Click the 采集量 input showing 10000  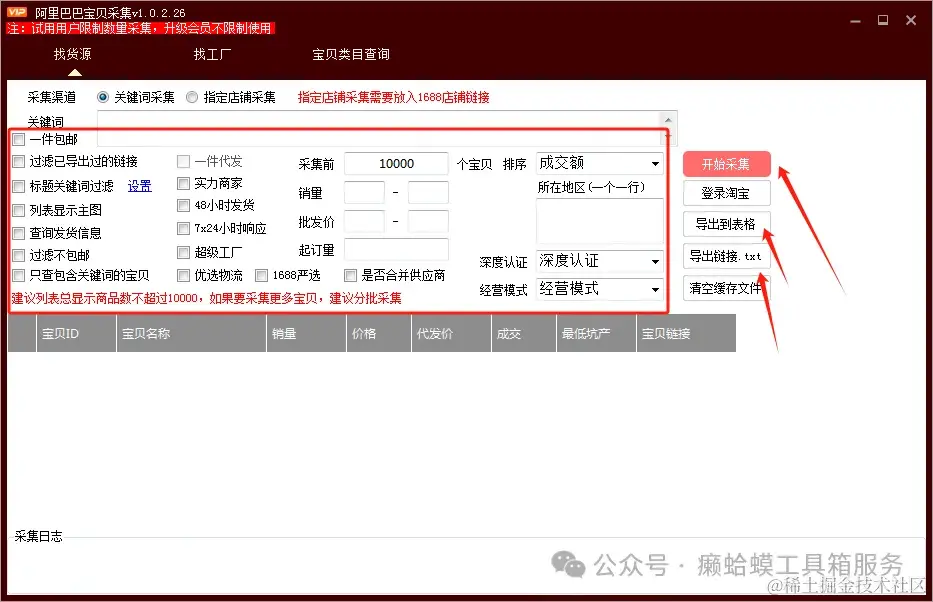point(394,163)
